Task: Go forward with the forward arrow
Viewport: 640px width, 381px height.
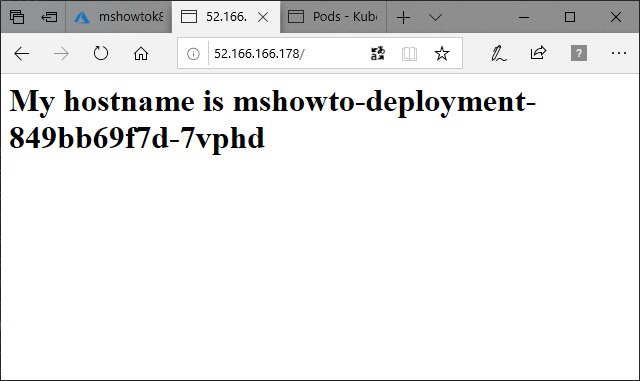Action: coord(61,53)
